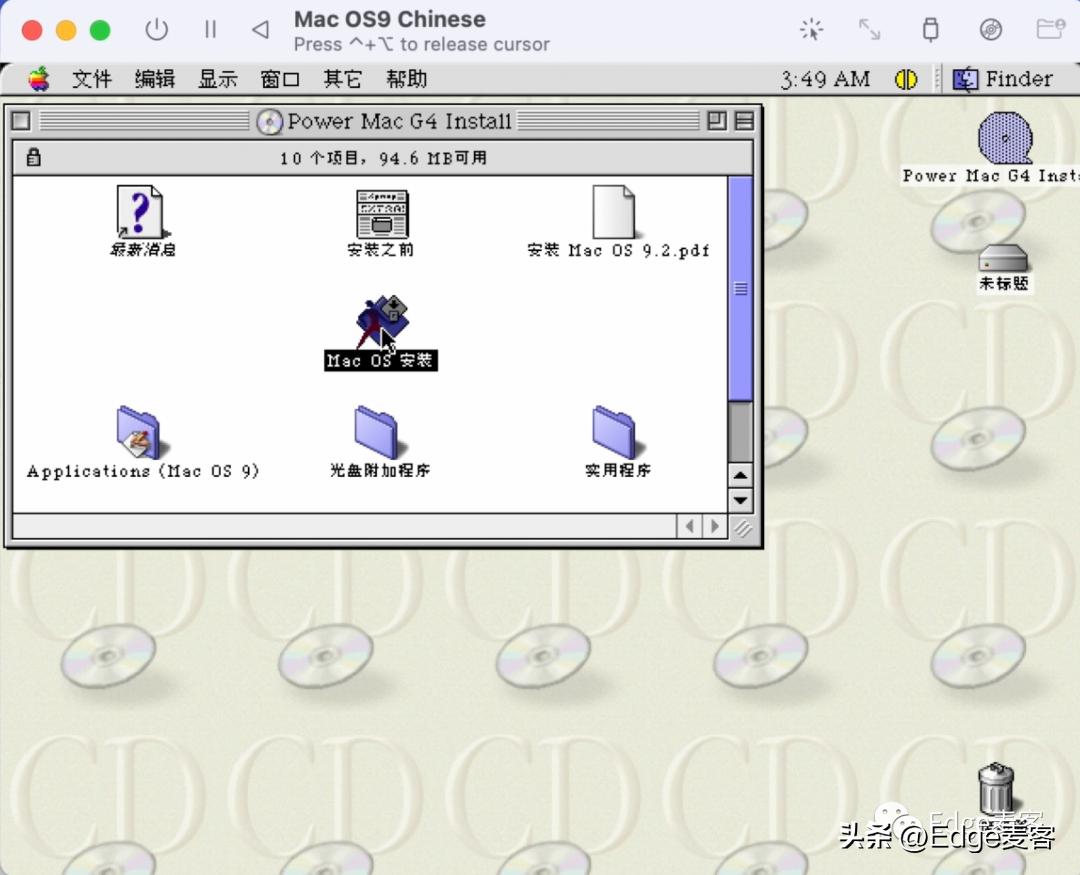
Task: Open the 文件 menu
Action: point(92,78)
